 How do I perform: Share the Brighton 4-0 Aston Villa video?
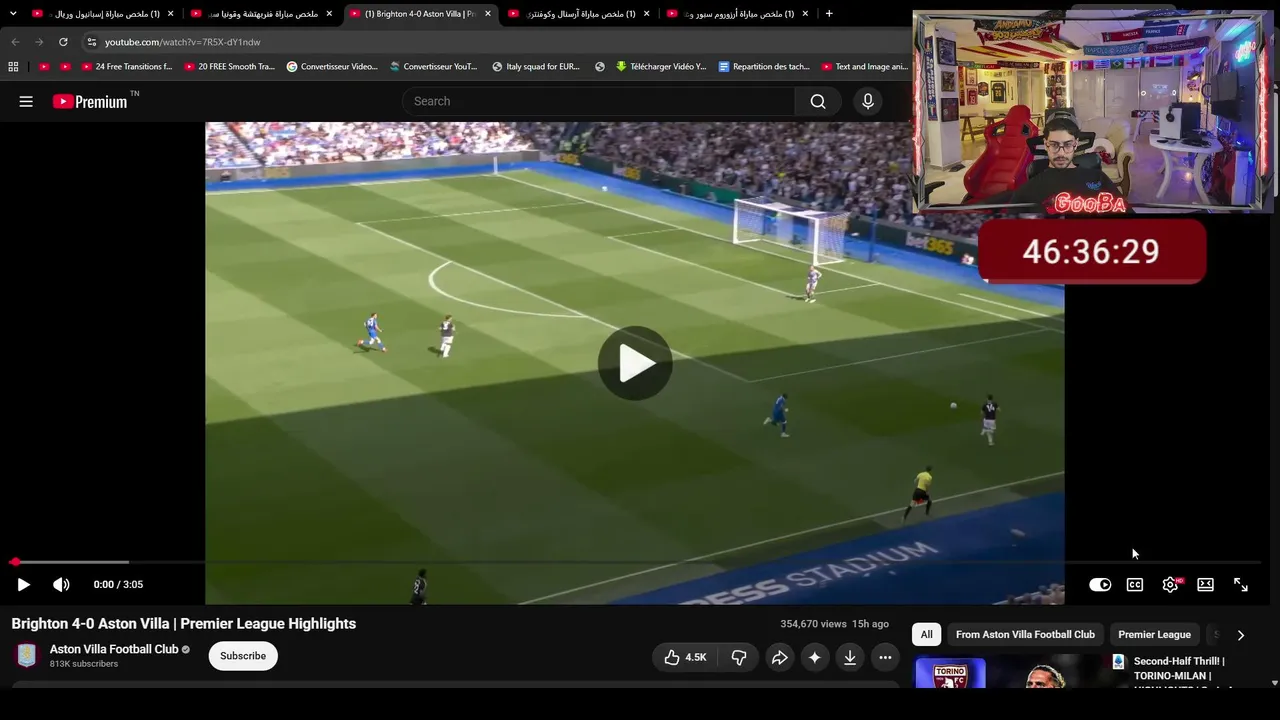click(779, 657)
